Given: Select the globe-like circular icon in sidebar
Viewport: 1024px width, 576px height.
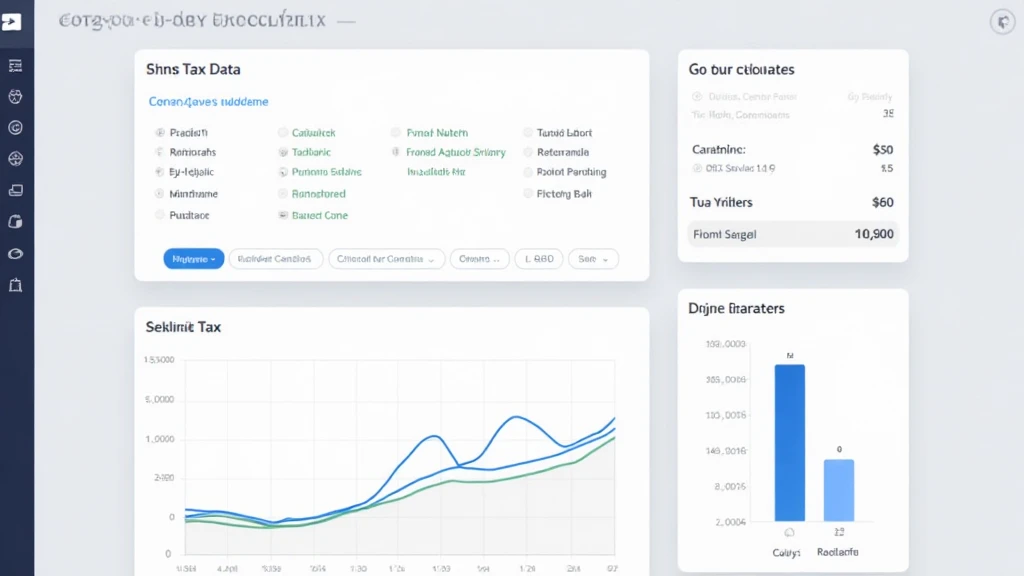Looking at the screenshot, I should (15, 159).
